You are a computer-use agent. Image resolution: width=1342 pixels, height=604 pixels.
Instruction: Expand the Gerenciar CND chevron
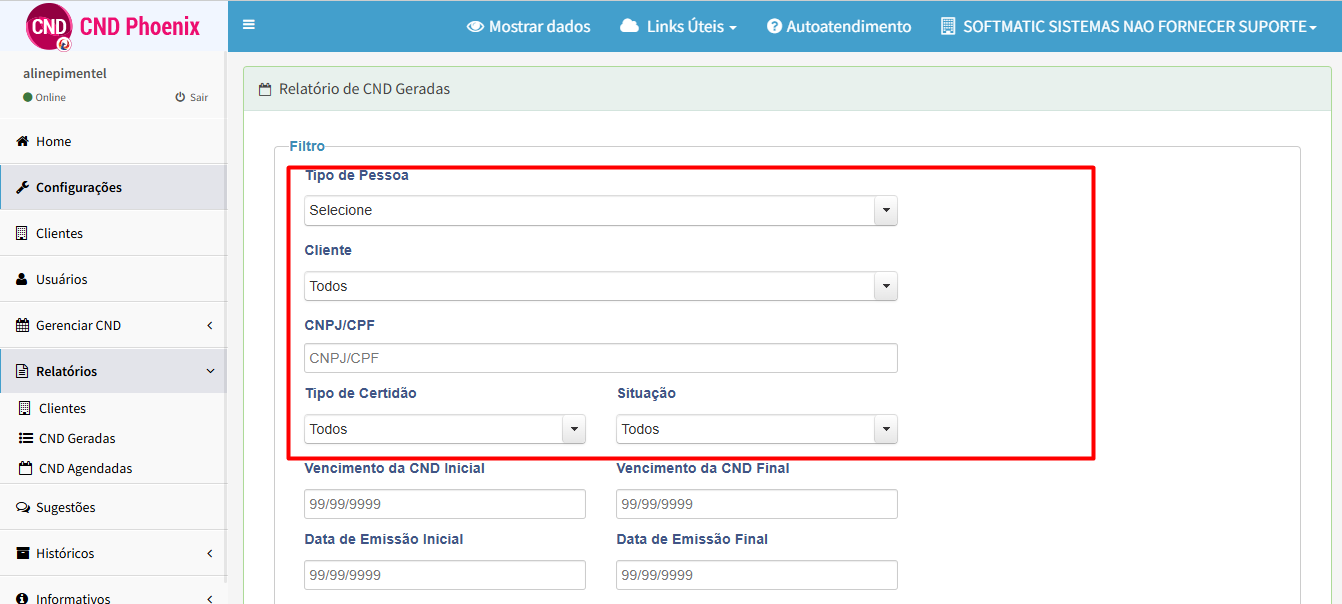click(x=210, y=325)
